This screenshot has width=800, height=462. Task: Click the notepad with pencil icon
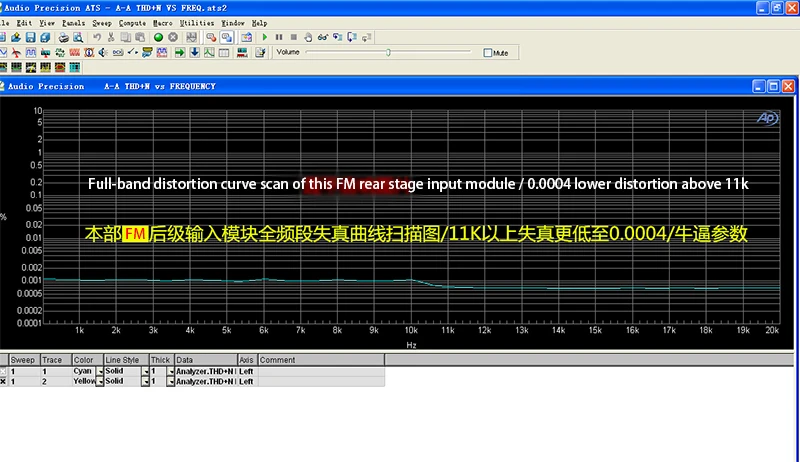[260, 53]
